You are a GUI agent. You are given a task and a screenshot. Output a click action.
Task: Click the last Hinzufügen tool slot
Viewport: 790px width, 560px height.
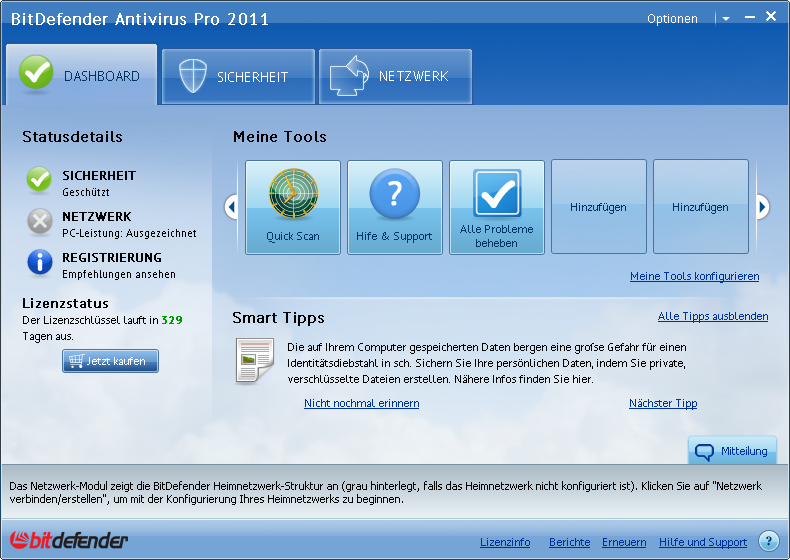700,207
